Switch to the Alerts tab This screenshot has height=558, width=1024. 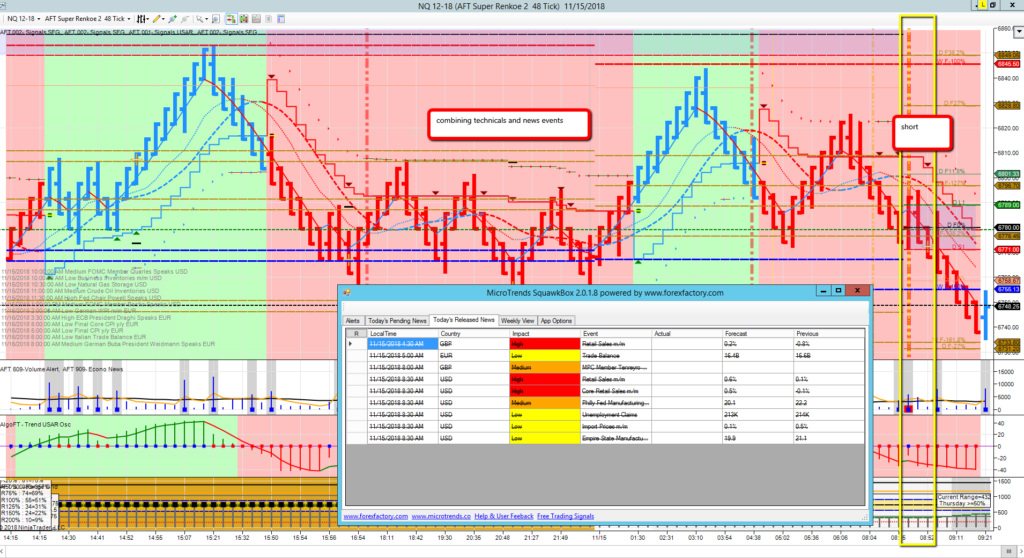click(x=353, y=321)
